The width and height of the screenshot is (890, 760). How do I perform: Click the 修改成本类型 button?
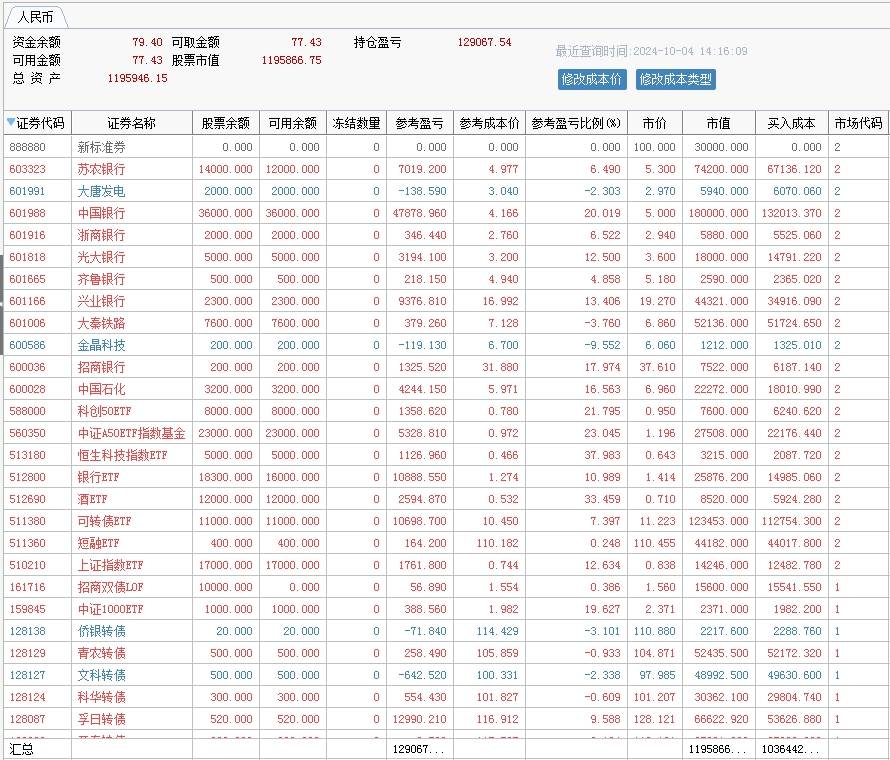[675, 79]
